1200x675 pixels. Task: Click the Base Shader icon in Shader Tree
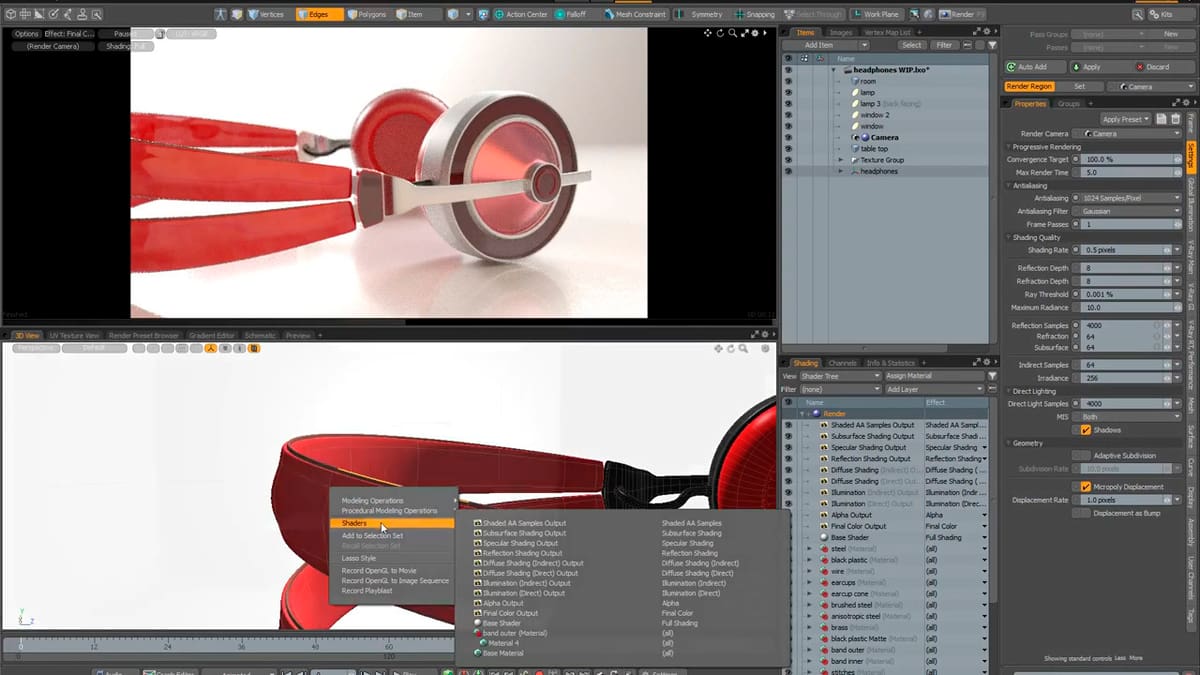coord(824,537)
